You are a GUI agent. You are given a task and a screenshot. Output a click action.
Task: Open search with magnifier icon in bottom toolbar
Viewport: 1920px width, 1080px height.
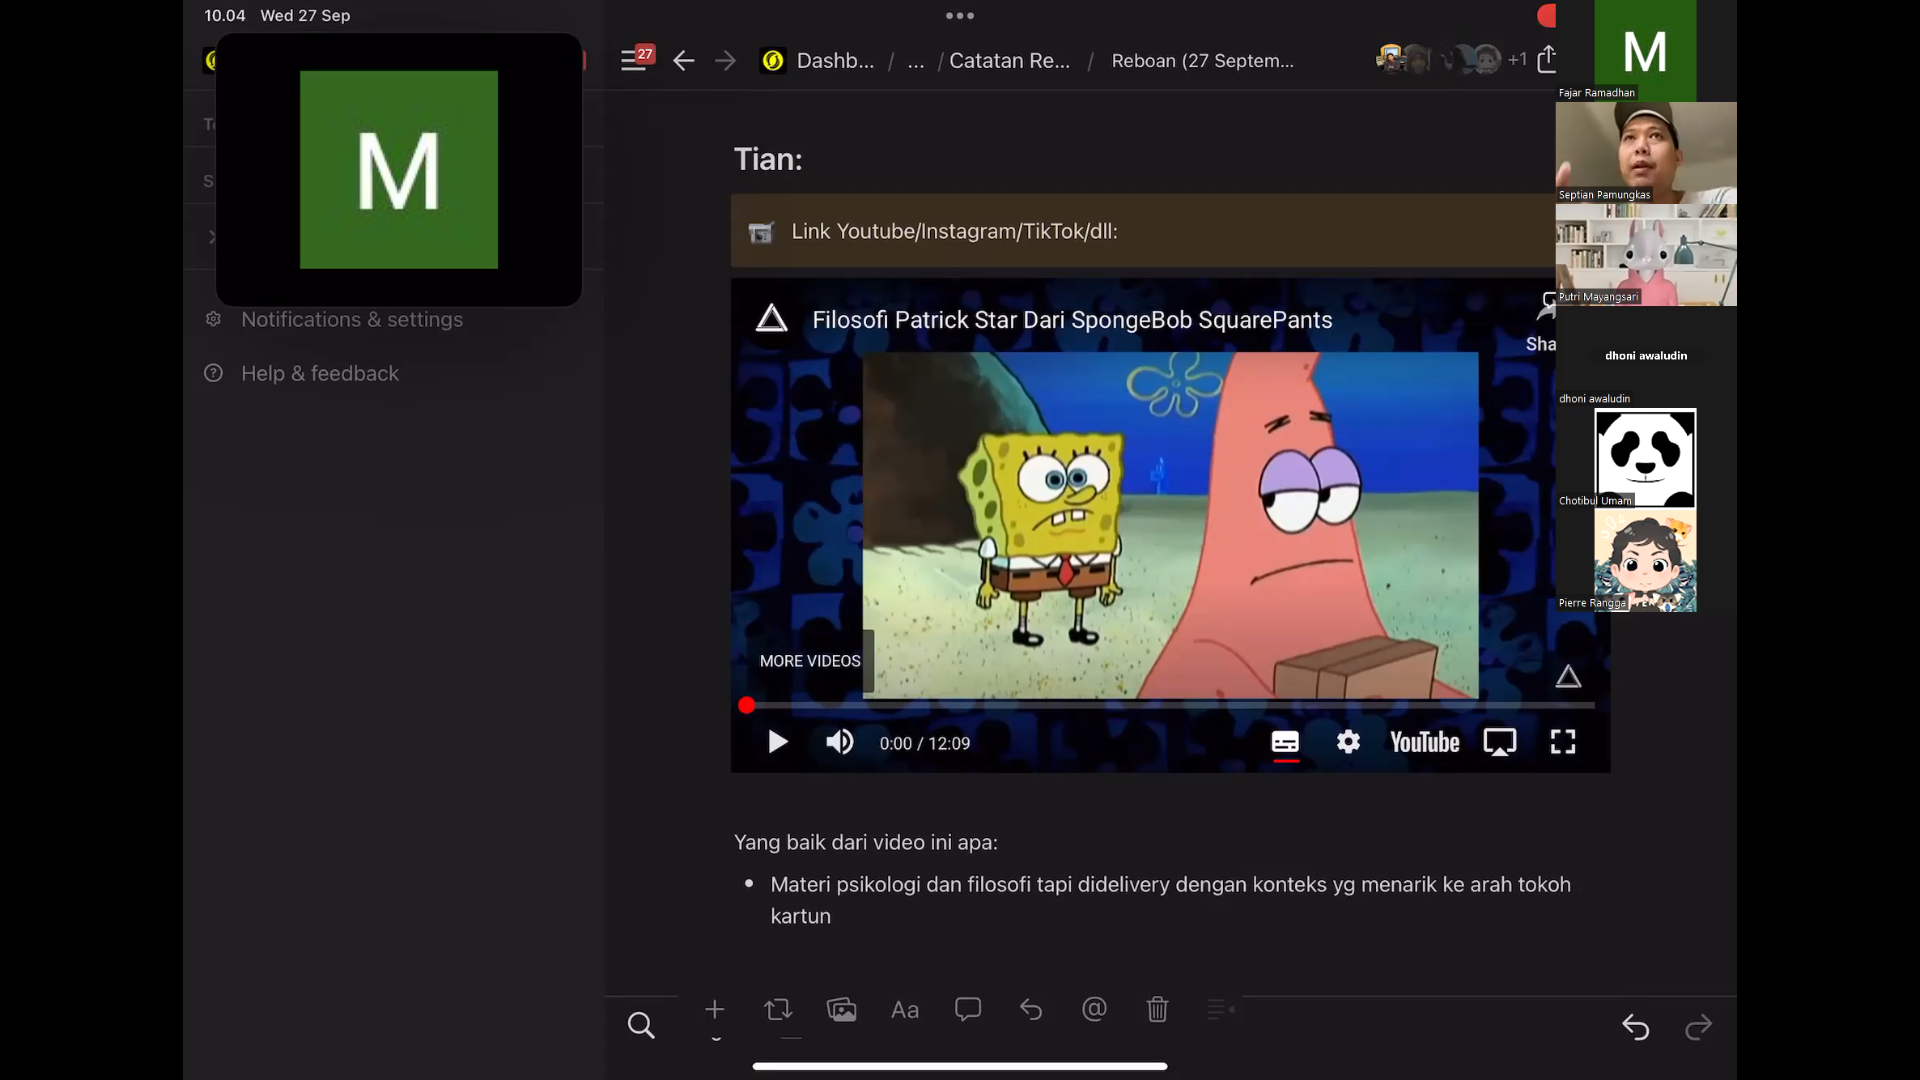click(x=641, y=1025)
